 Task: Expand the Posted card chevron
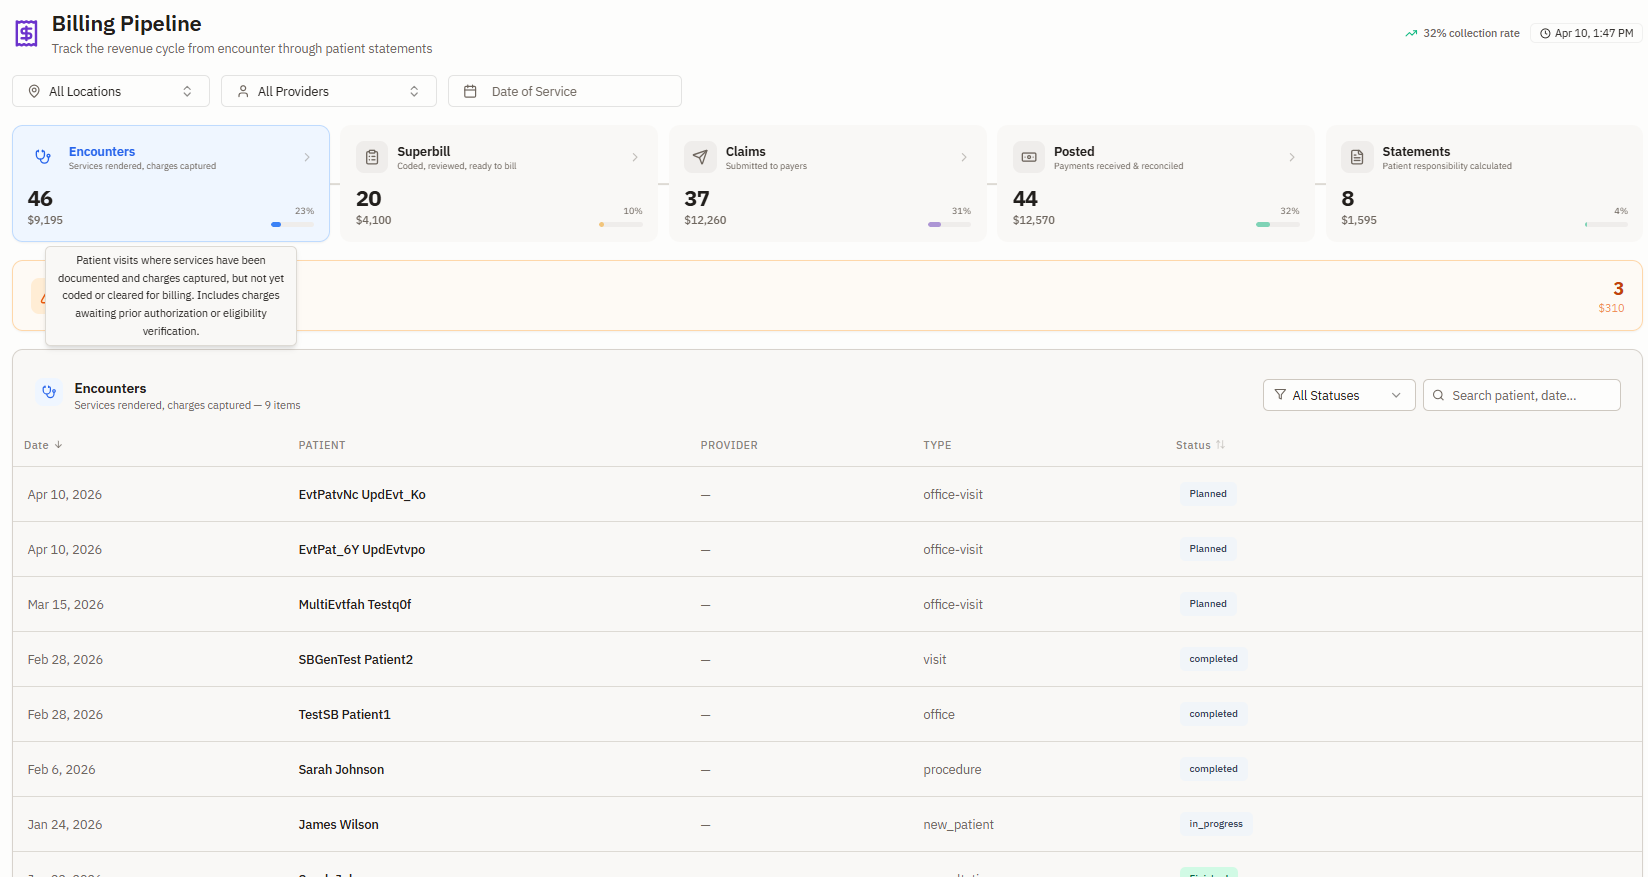pos(1292,157)
